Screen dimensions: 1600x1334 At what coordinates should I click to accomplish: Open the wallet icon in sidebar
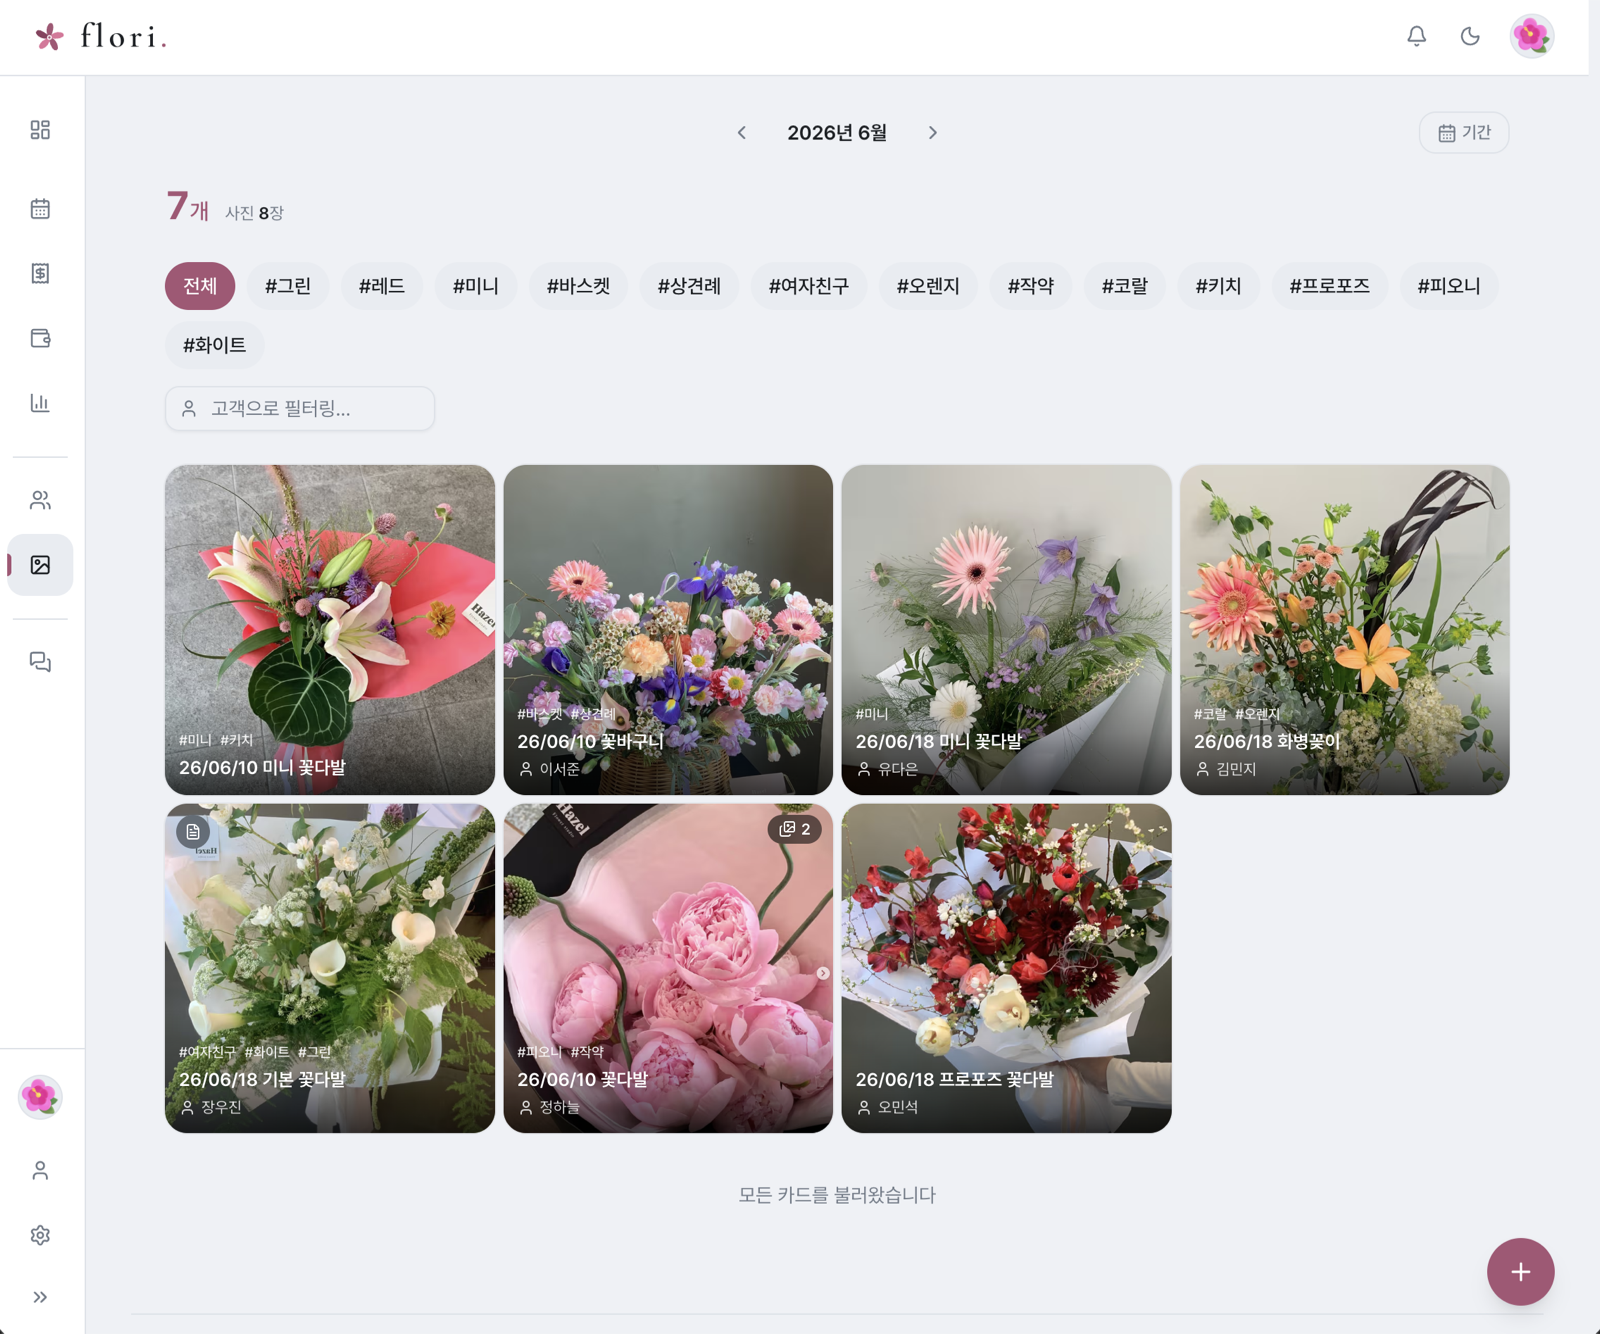(40, 338)
